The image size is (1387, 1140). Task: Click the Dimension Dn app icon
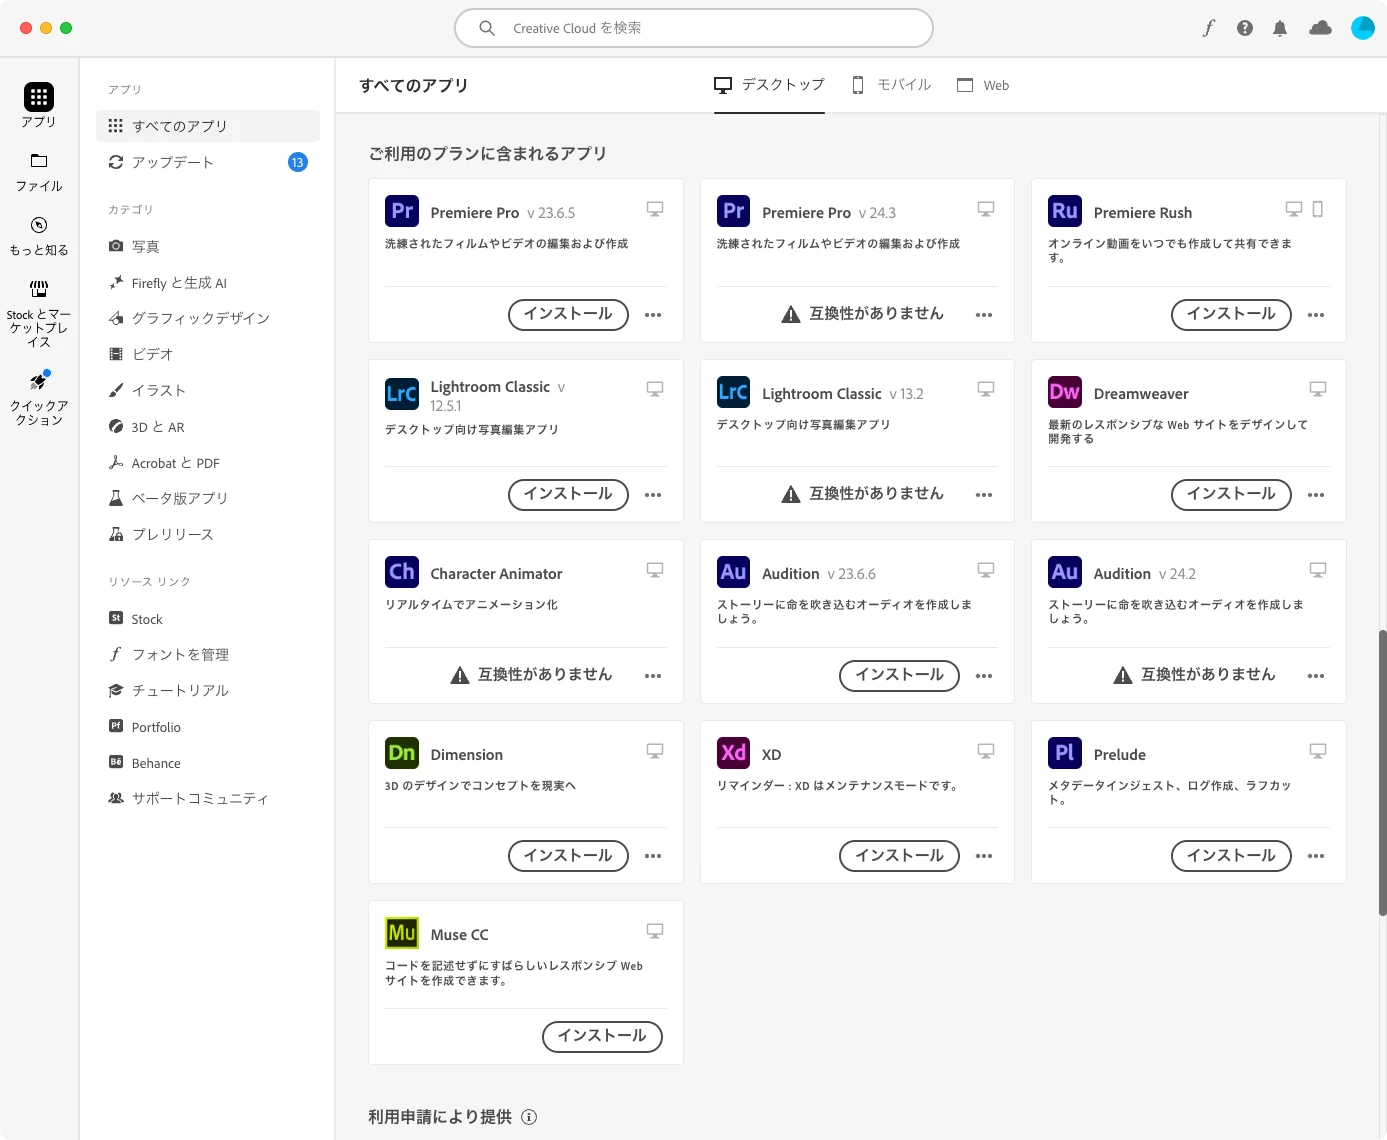[402, 753]
